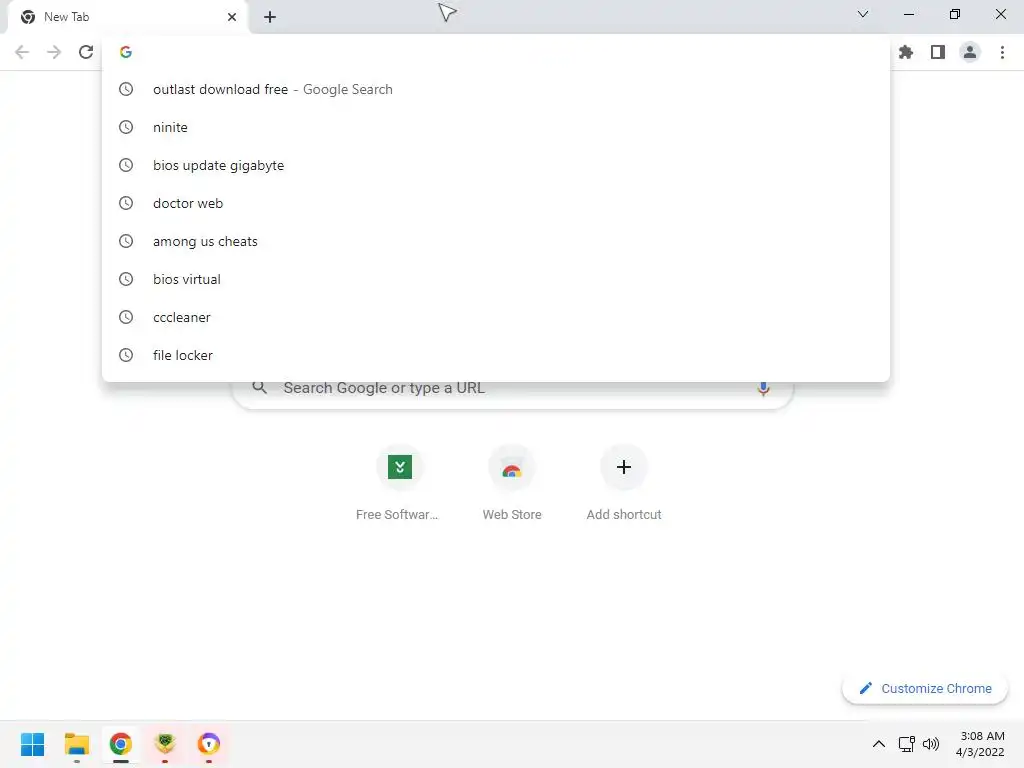Screen dimensions: 1024x768
Task: Select 'bios update gigabyte' suggestion
Action: click(x=496, y=165)
